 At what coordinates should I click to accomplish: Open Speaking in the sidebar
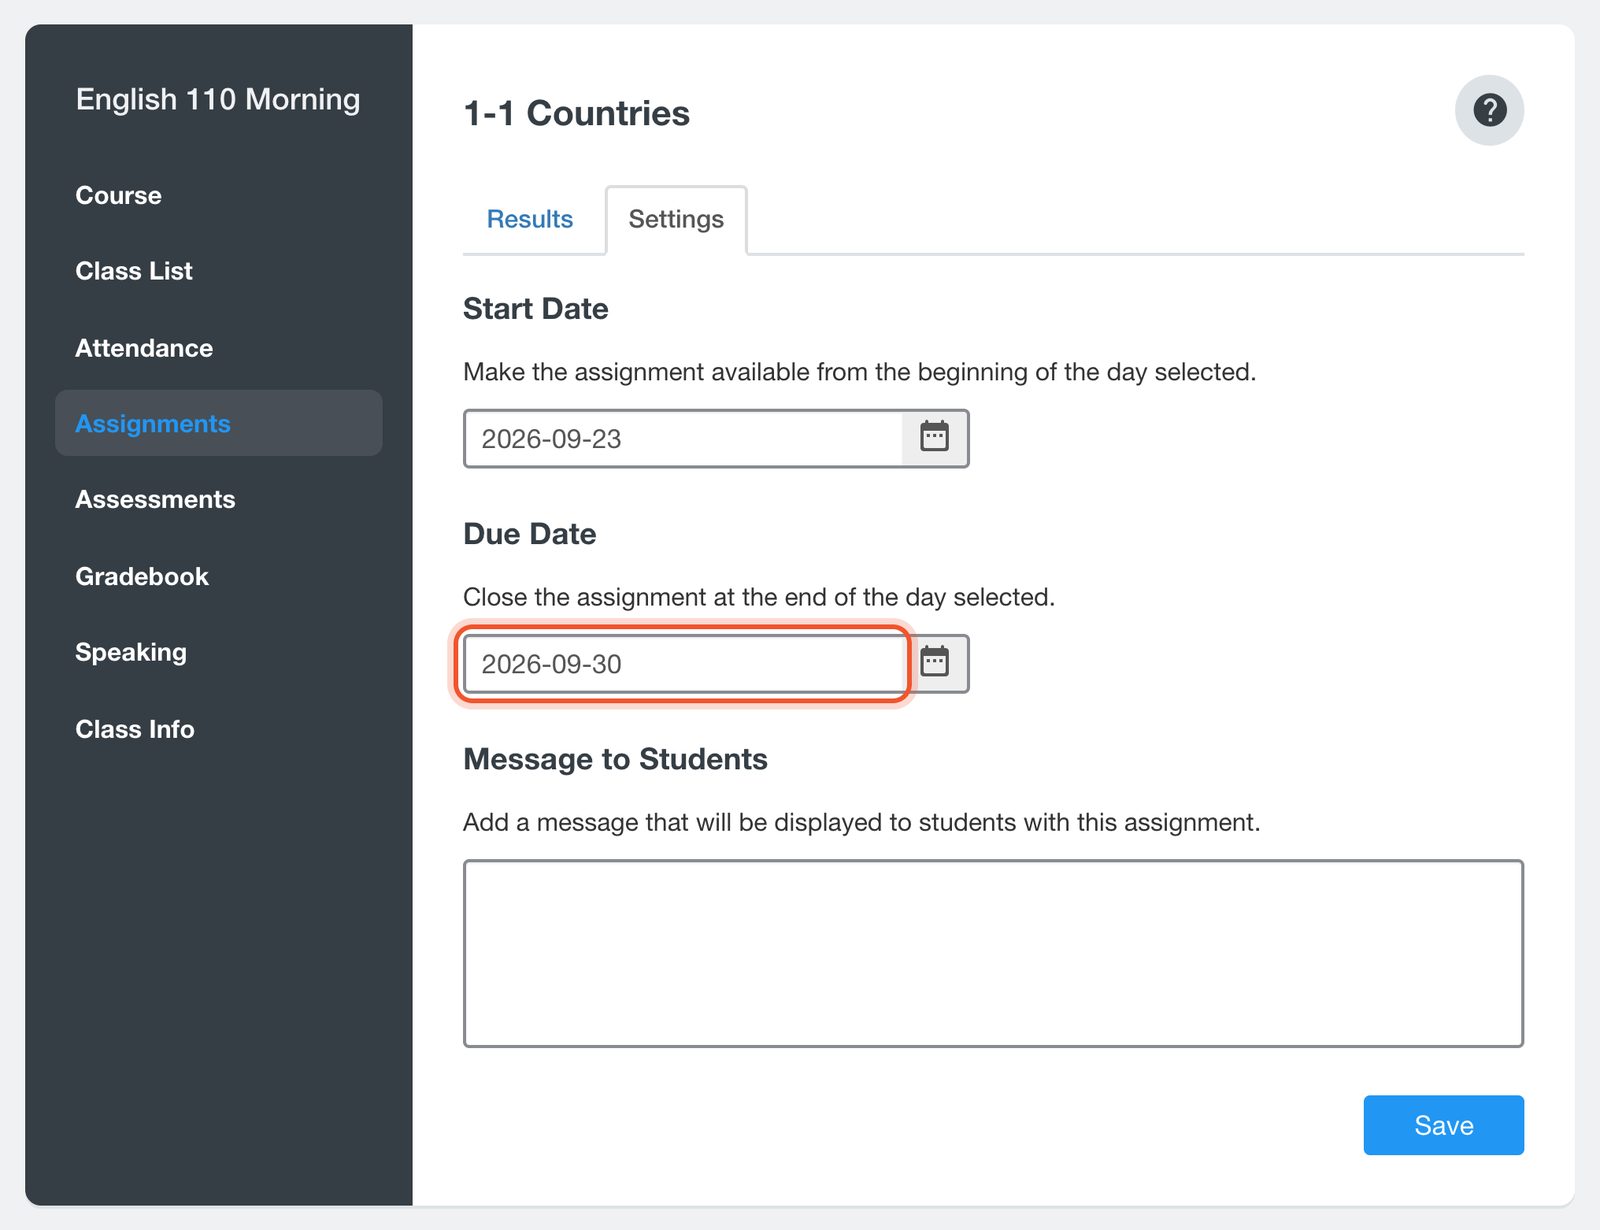tap(131, 652)
